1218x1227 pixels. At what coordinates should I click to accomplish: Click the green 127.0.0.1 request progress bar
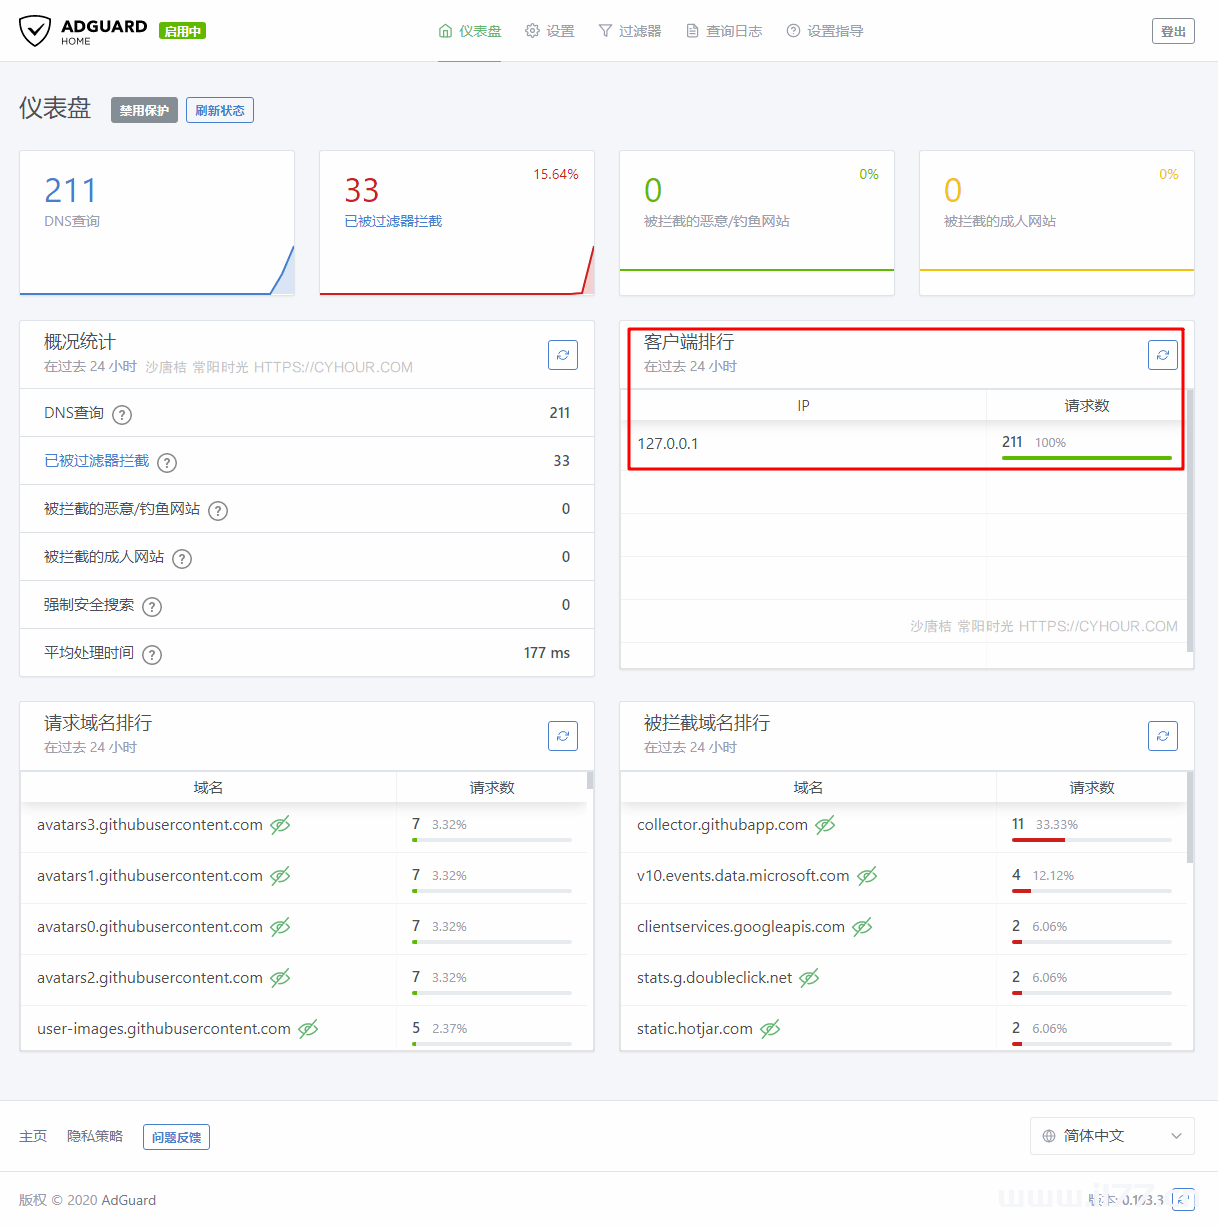(1086, 458)
